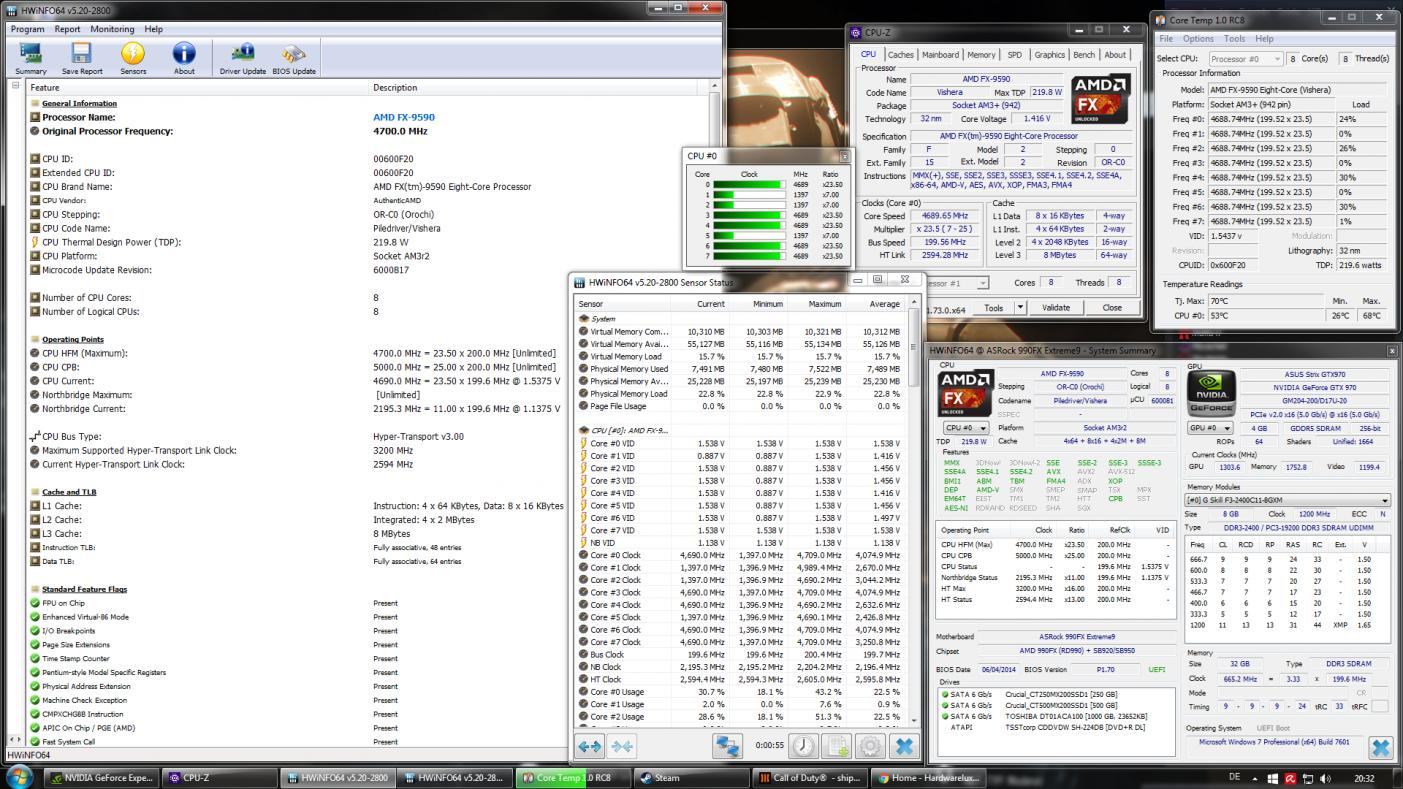This screenshot has height=789, width=1403.
Task: Click the AMD FX logo in CPU-Z
Action: [1100, 99]
